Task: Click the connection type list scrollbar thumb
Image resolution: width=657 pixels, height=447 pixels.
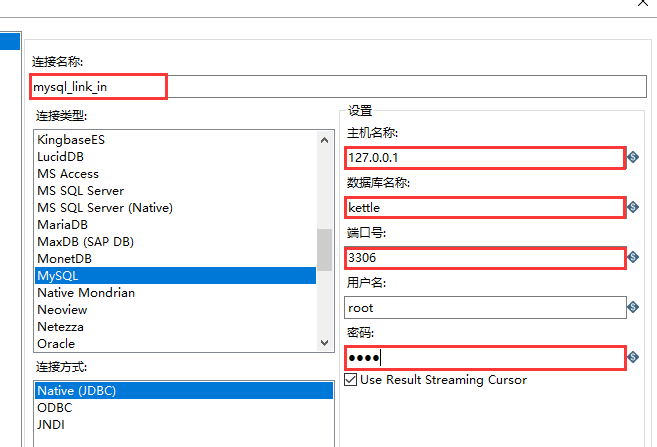Action: (324, 250)
